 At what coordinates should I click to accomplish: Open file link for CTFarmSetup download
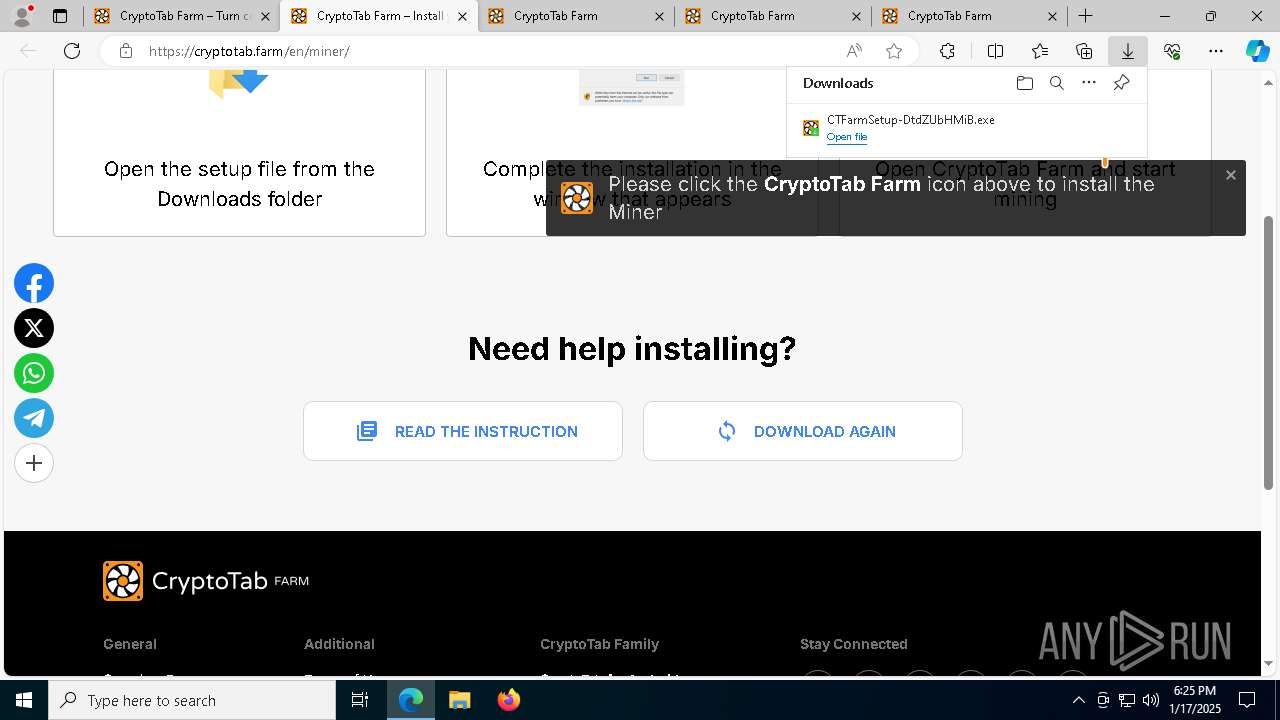point(847,137)
